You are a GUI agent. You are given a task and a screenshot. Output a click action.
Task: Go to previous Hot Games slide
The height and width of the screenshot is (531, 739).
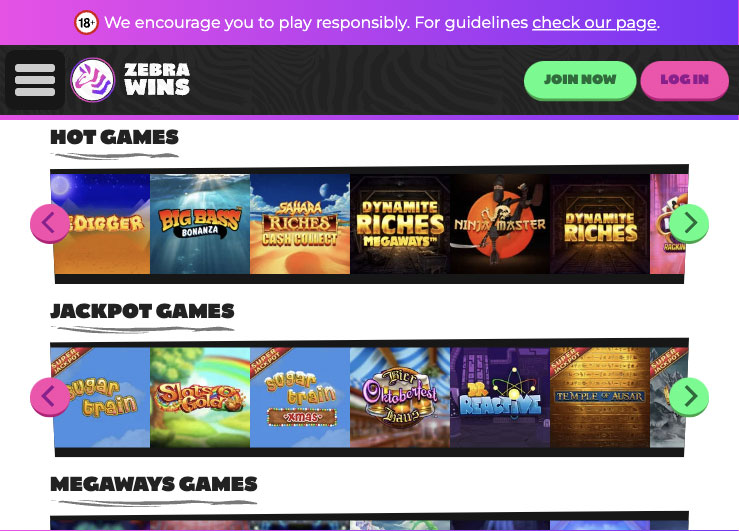(49, 223)
